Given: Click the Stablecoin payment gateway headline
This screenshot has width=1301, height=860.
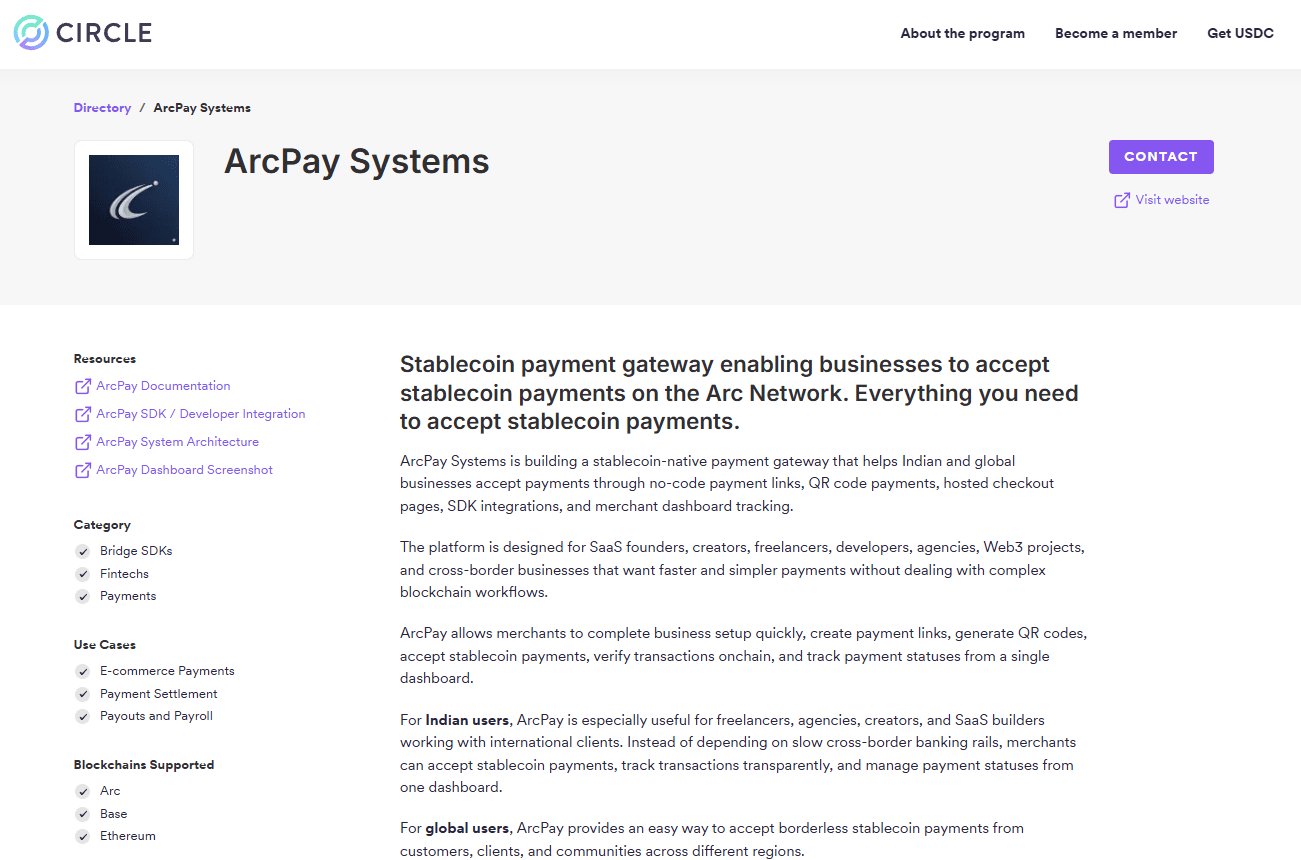Looking at the screenshot, I should point(739,393).
